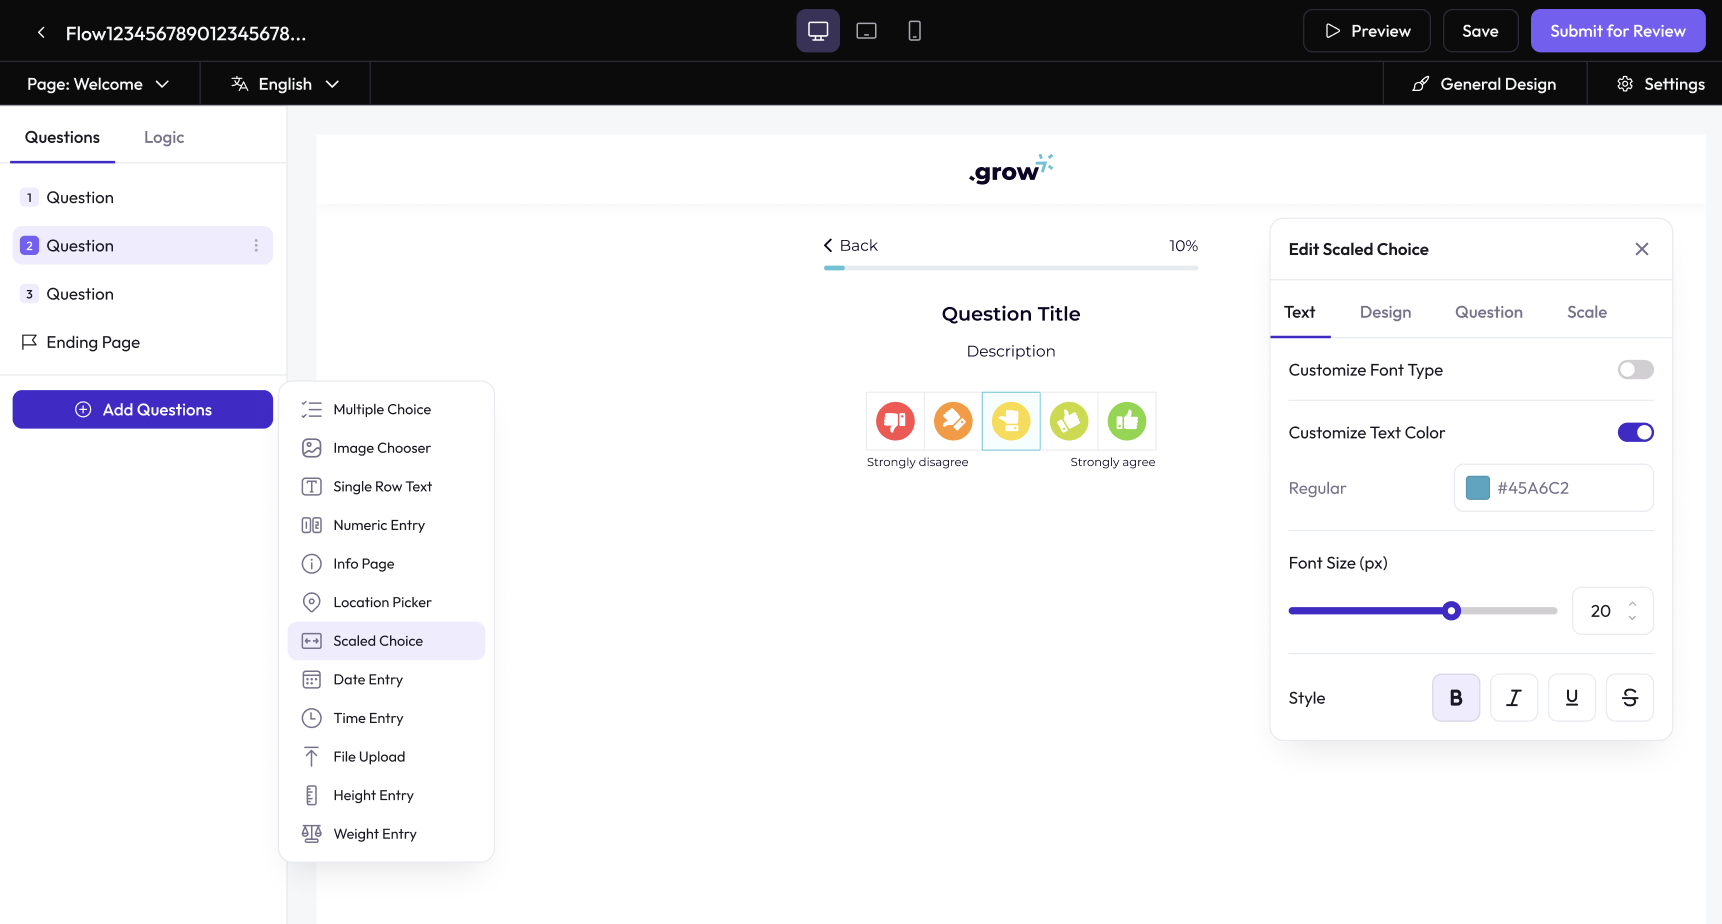Toggle bold style button
This screenshot has height=924, width=1722.
click(x=1455, y=698)
